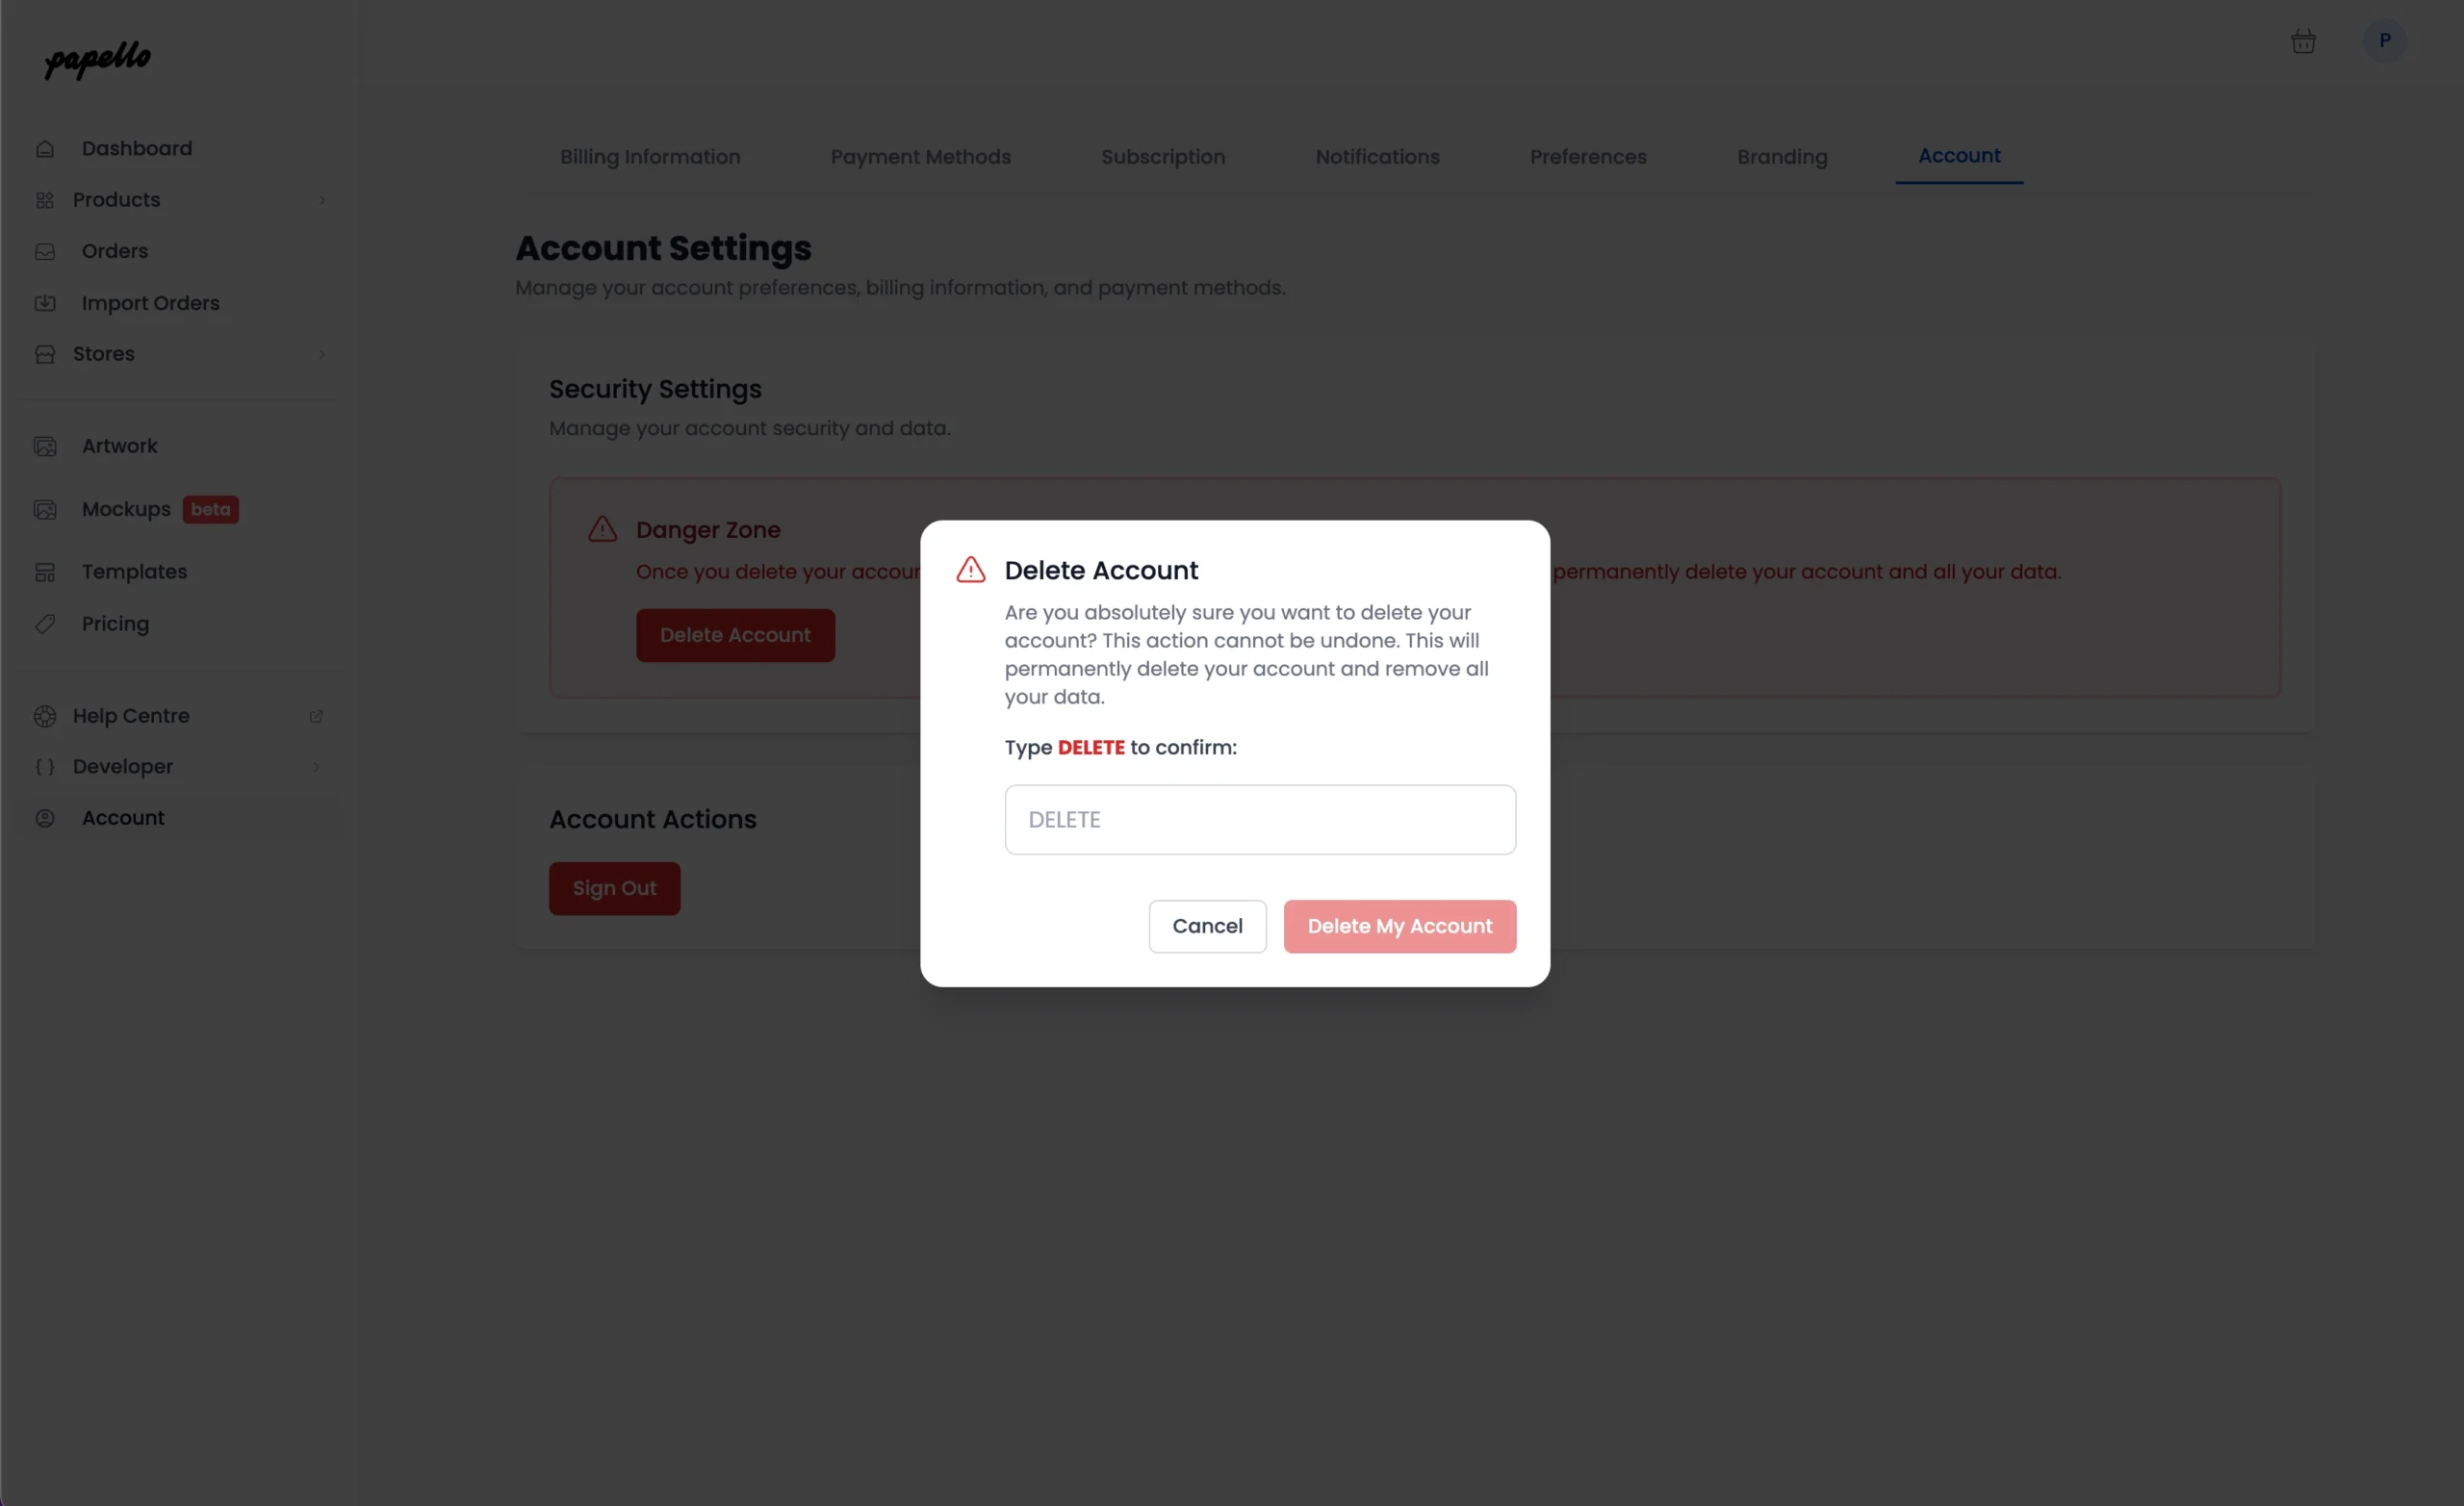The image size is (2464, 1506).
Task: Click the Help Centre external link icon
Action: coord(316,716)
